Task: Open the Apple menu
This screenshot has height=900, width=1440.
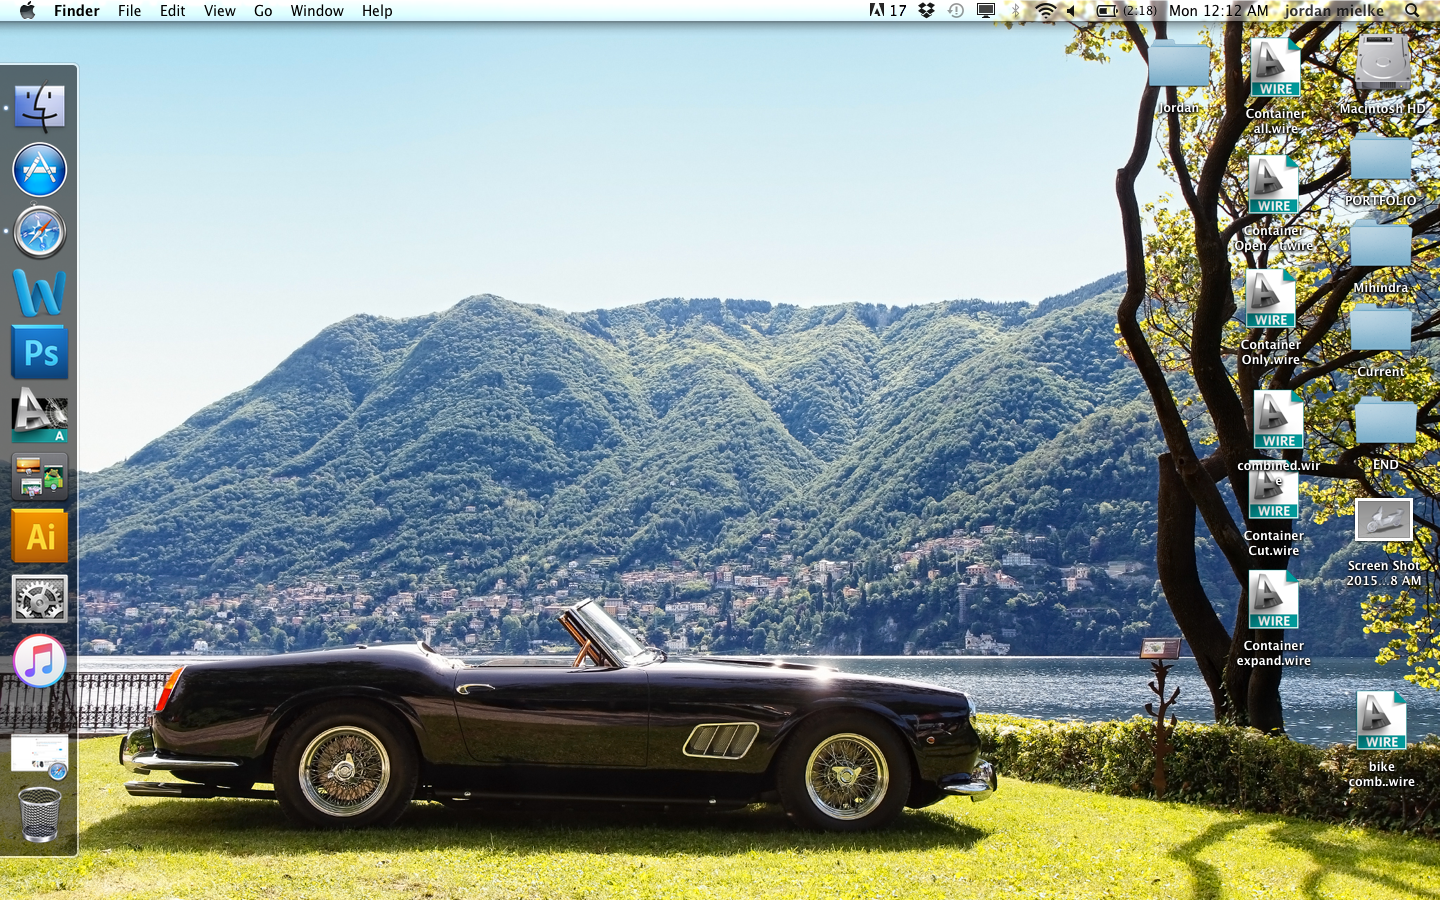Action: [27, 11]
